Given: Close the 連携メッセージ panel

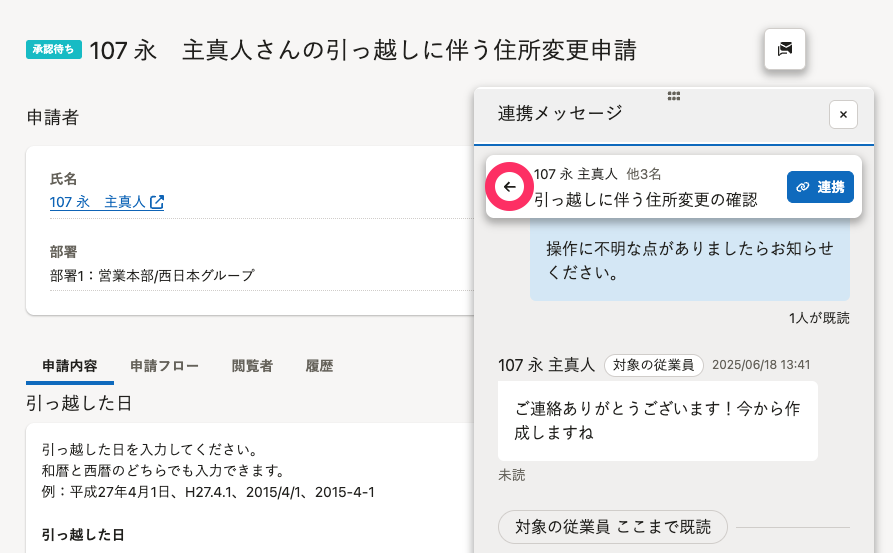Looking at the screenshot, I should [x=843, y=115].
